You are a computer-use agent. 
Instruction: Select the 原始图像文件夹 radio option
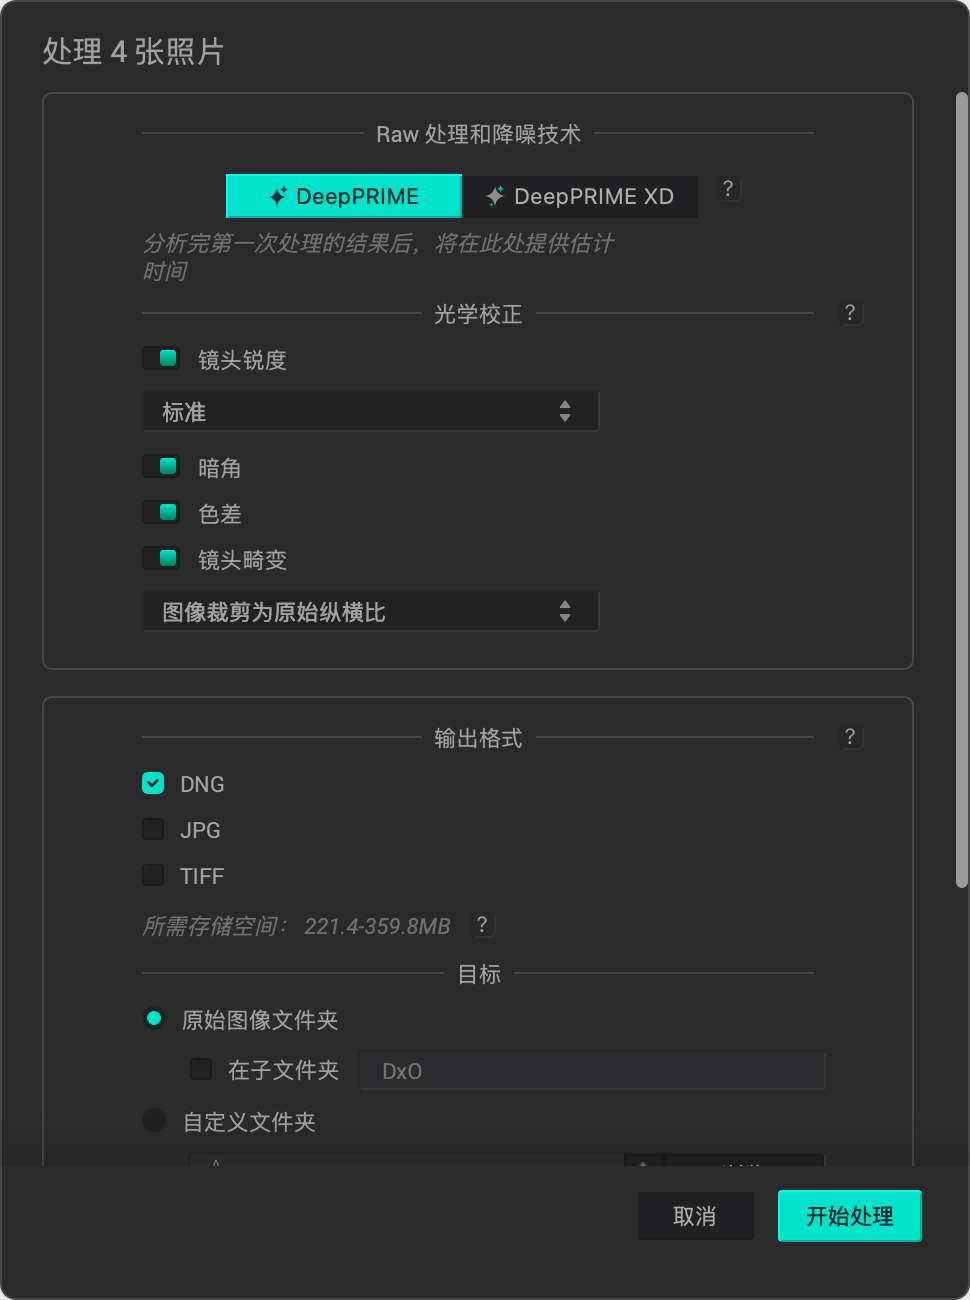[154, 1019]
